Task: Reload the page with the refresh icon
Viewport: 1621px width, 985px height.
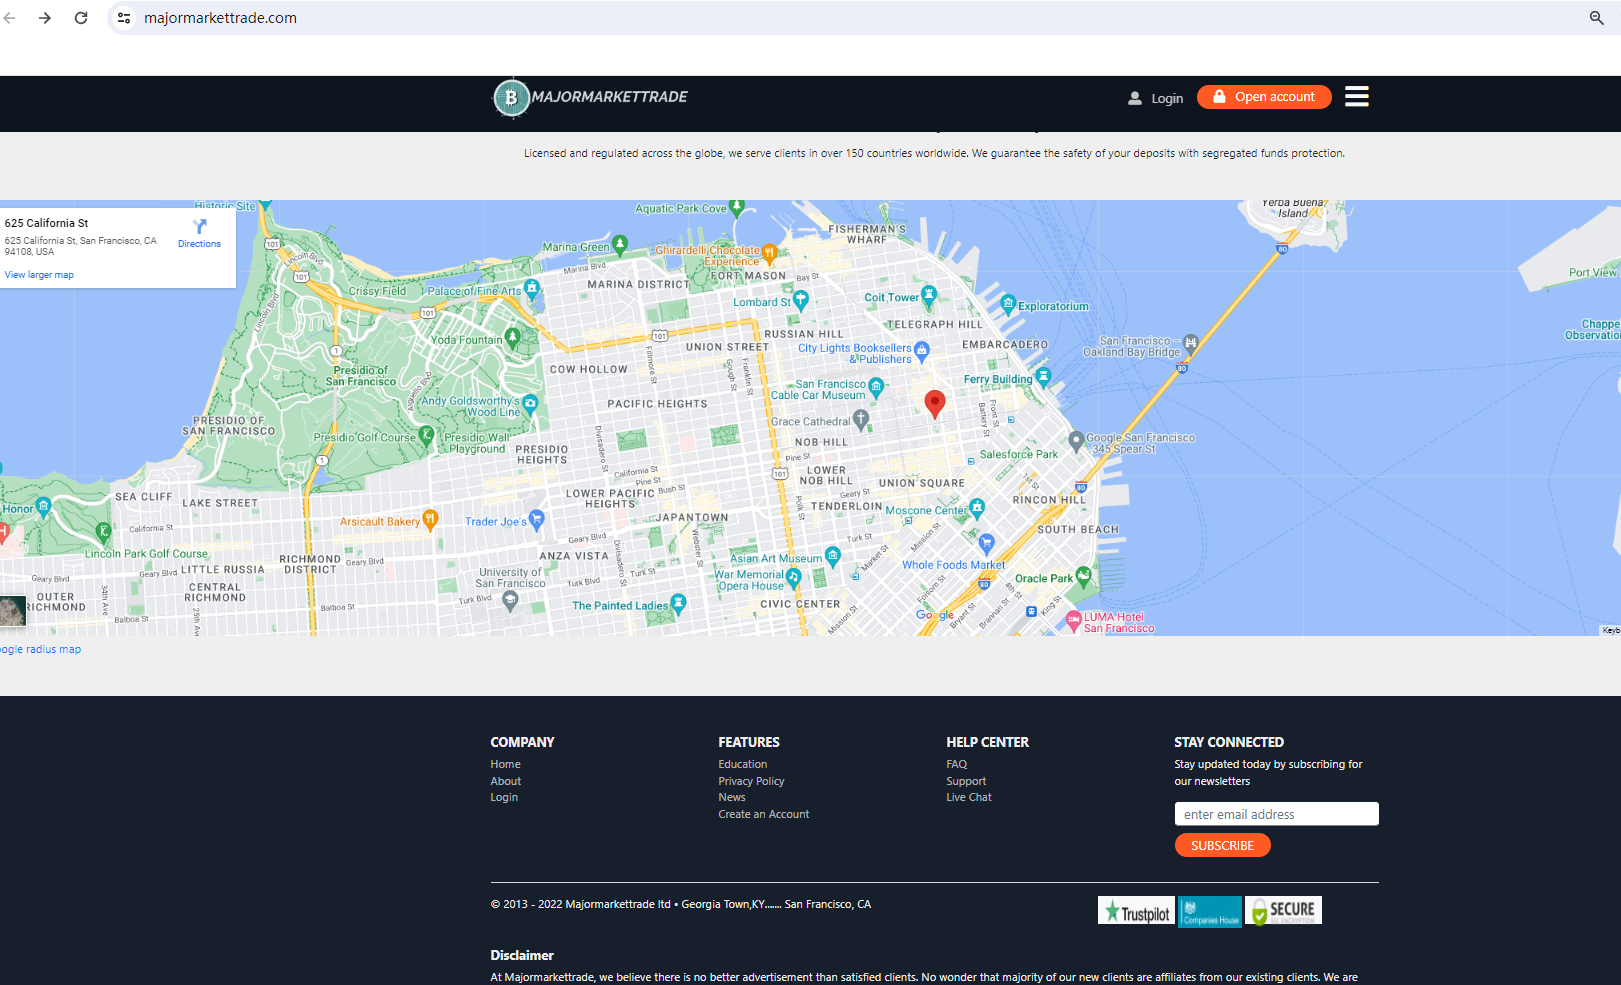Action: click(x=81, y=18)
